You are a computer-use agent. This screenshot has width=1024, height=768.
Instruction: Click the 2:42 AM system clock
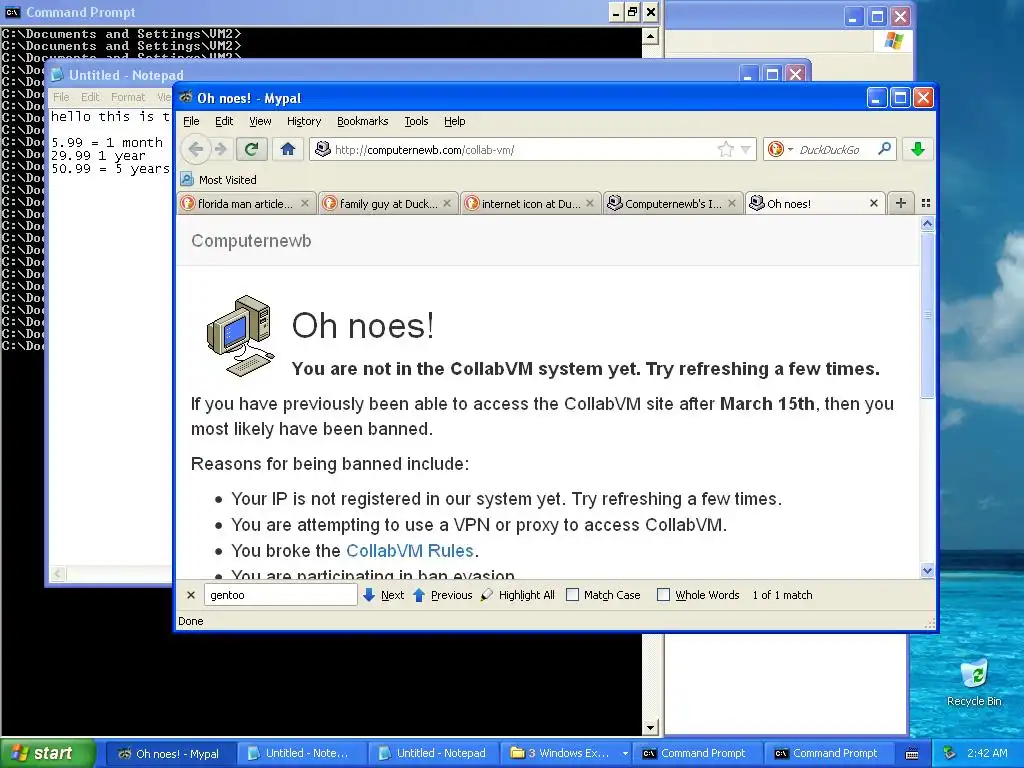click(987, 753)
